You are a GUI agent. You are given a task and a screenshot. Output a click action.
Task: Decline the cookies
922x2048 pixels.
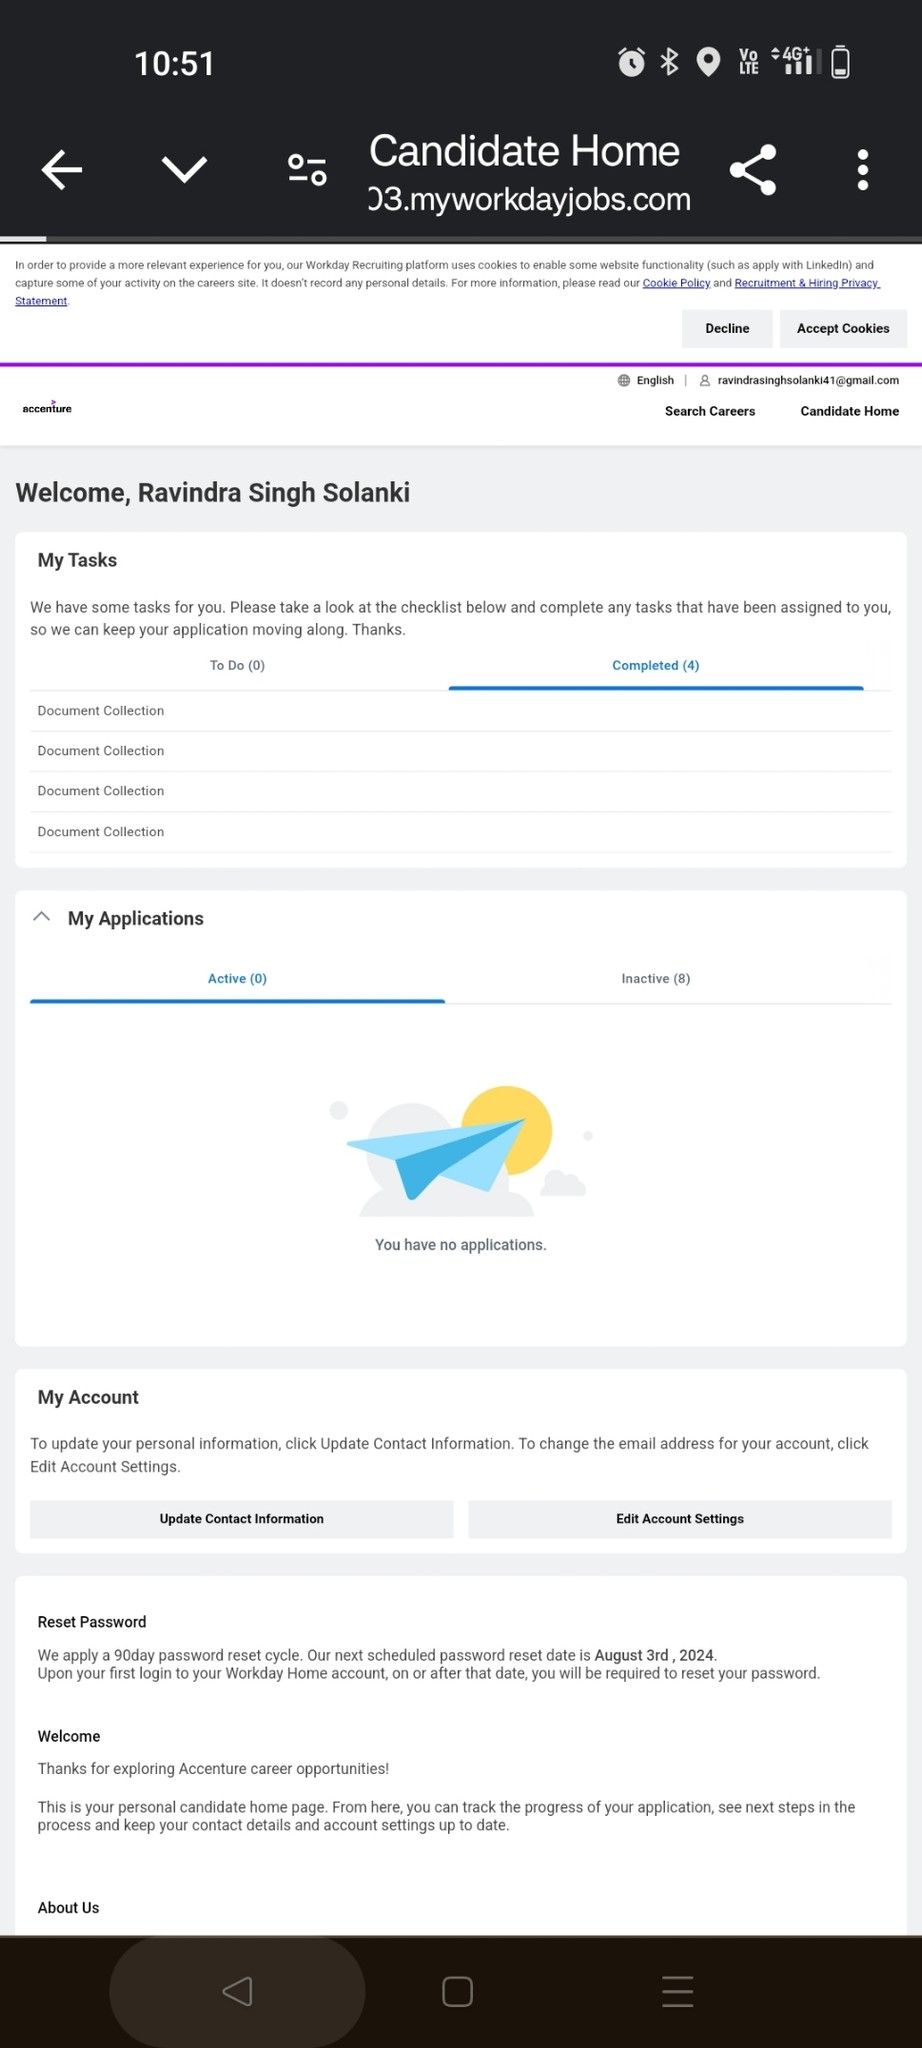pos(727,328)
